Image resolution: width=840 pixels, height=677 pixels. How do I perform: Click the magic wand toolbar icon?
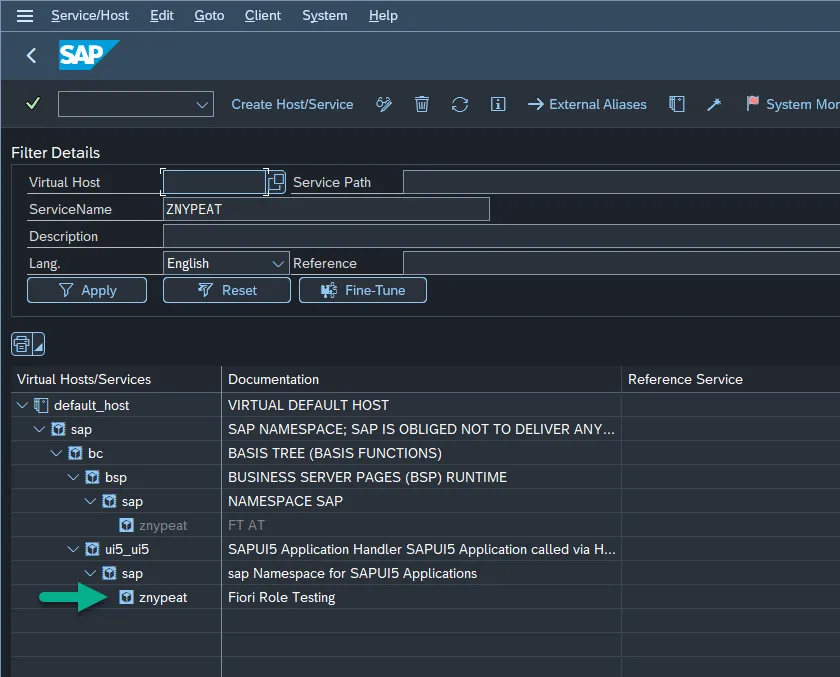[714, 104]
